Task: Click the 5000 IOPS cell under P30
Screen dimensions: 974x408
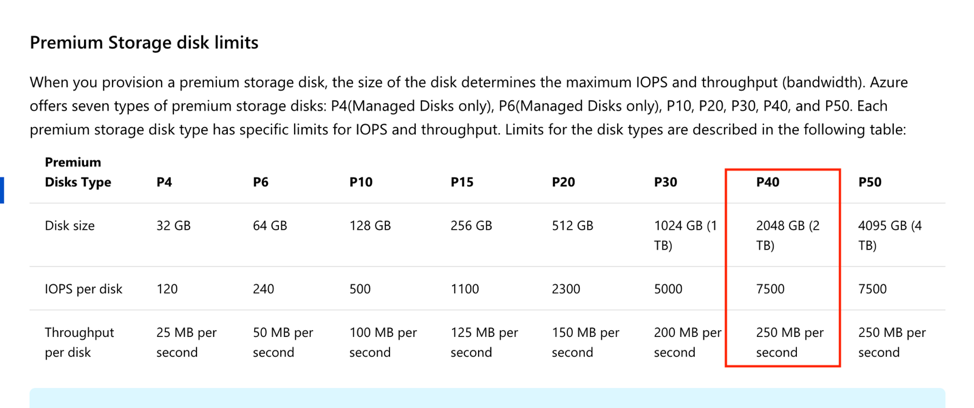Action: click(668, 289)
